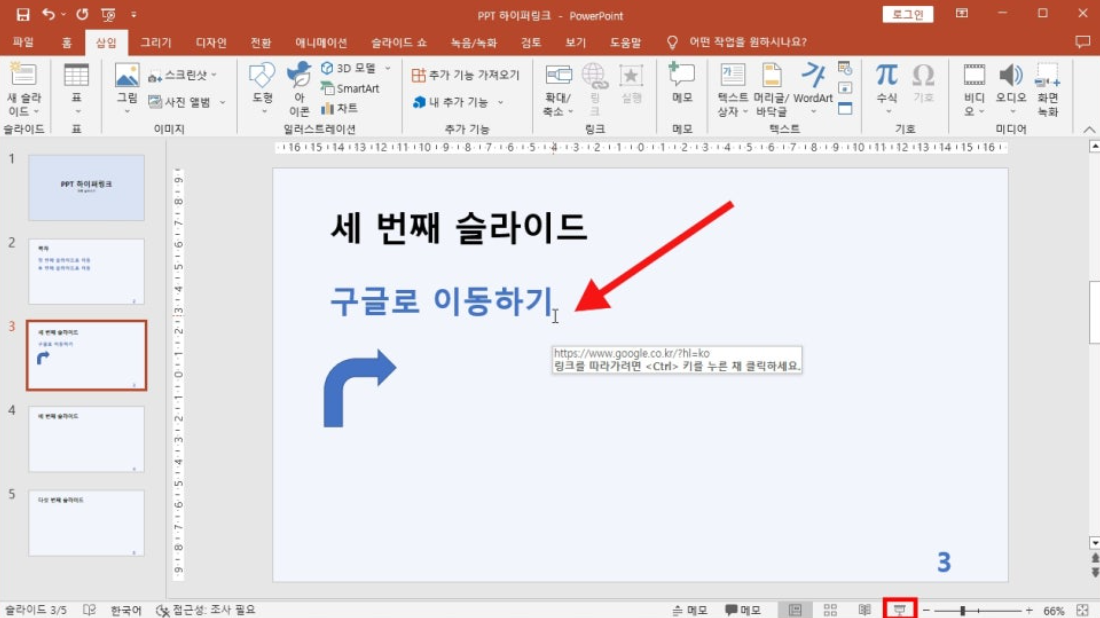Start the slideshow from the status bar
Screen dimensions: 1100x618
tap(900, 609)
